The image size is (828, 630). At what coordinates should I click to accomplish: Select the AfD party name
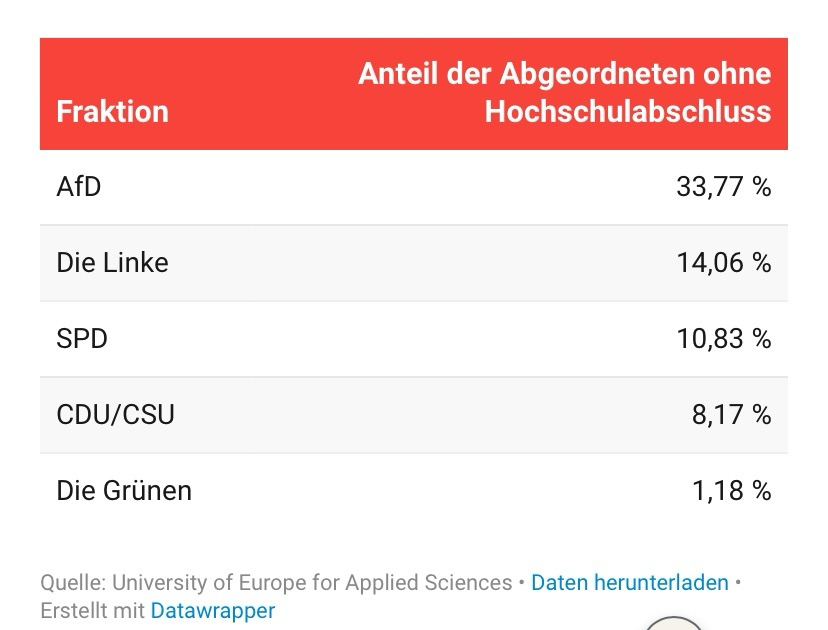click(x=79, y=187)
